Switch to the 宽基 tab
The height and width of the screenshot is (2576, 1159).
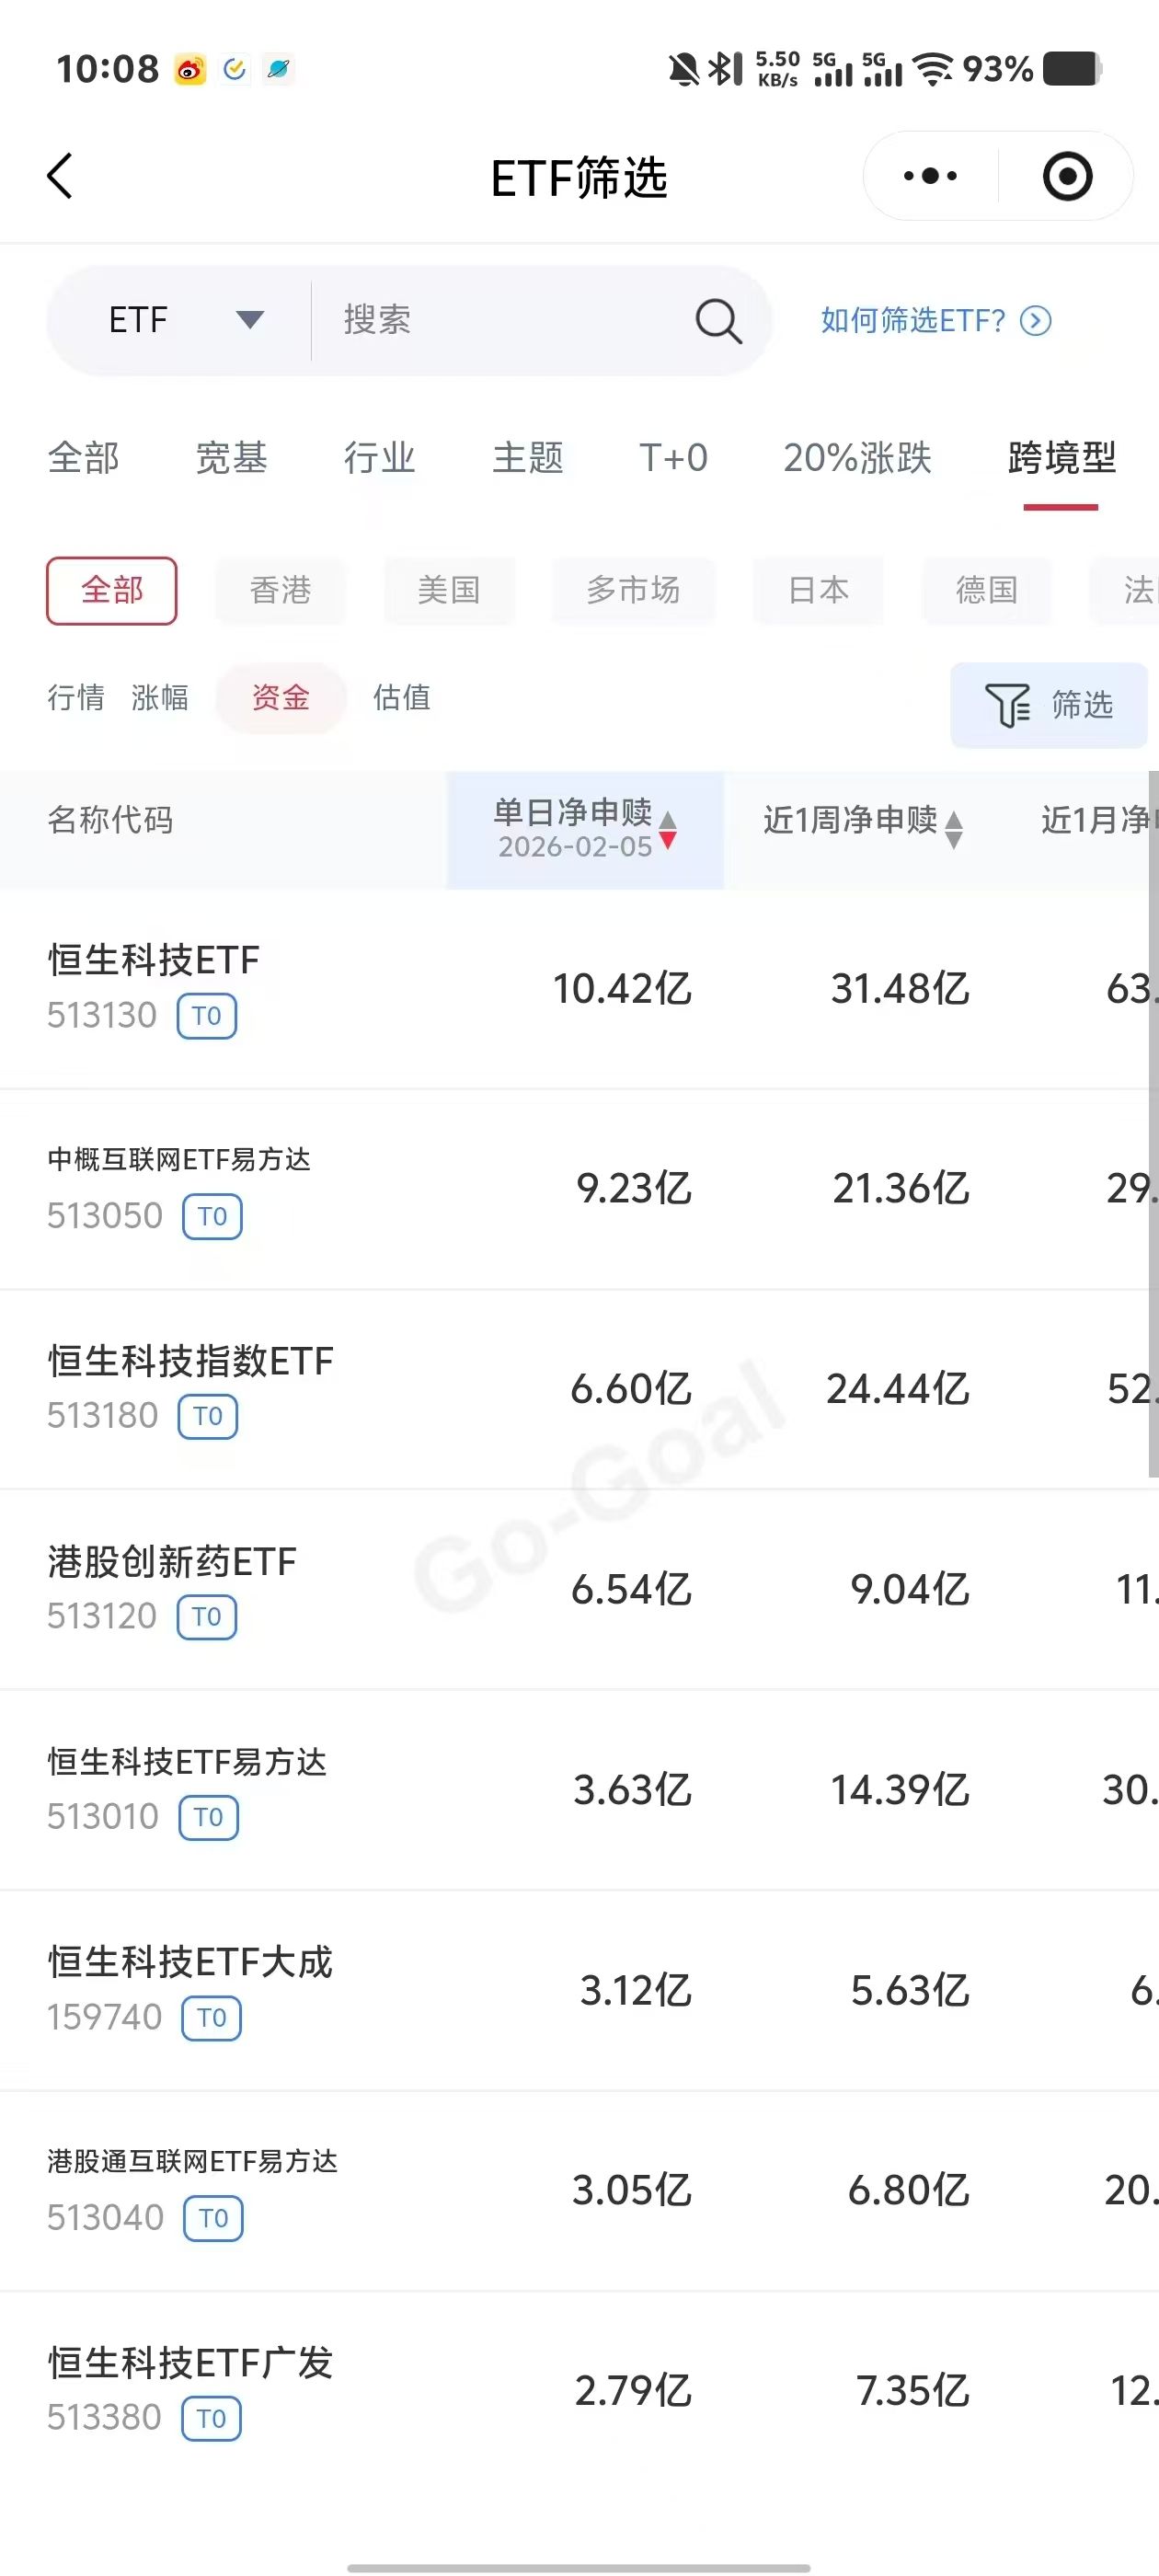point(231,458)
